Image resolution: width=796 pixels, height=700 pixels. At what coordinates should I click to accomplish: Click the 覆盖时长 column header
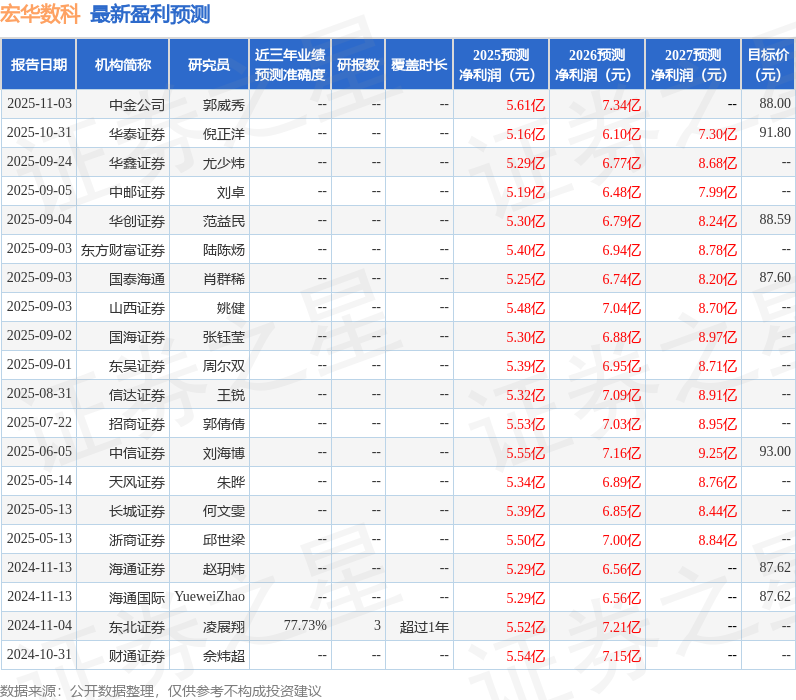pos(419,64)
